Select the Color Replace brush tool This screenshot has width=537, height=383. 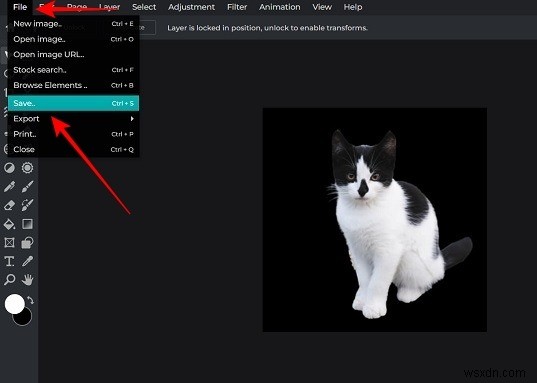[27, 205]
